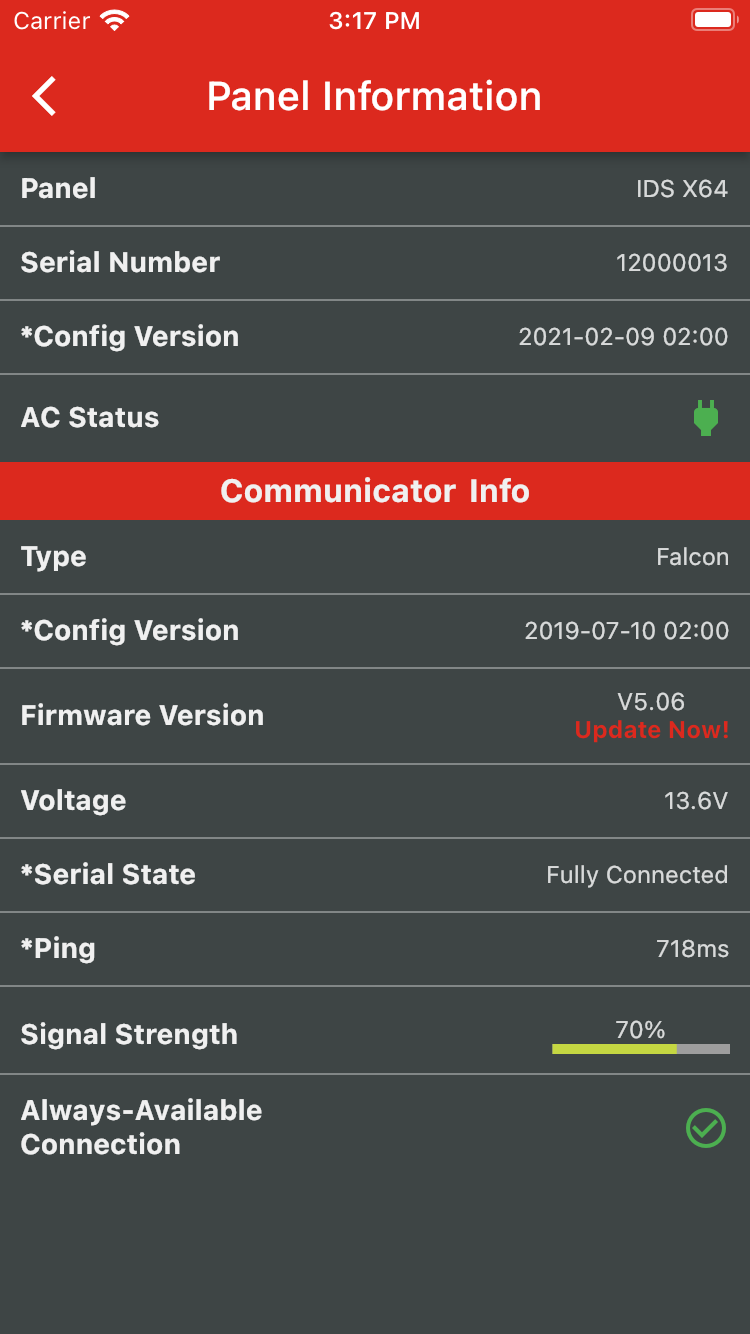Screen dimensions: 750x1334
Task: Select the Fully Connected serial state
Action: tap(636, 875)
